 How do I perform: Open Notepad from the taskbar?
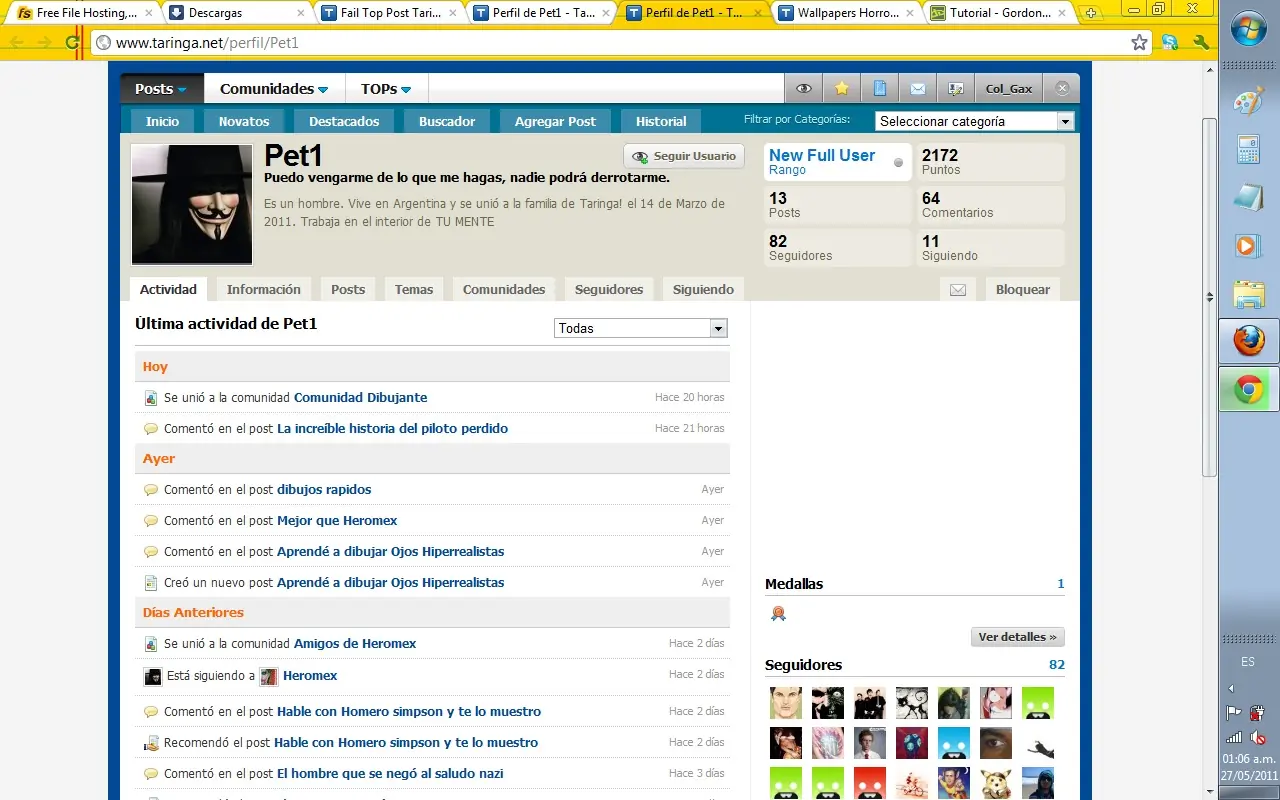point(1249,197)
